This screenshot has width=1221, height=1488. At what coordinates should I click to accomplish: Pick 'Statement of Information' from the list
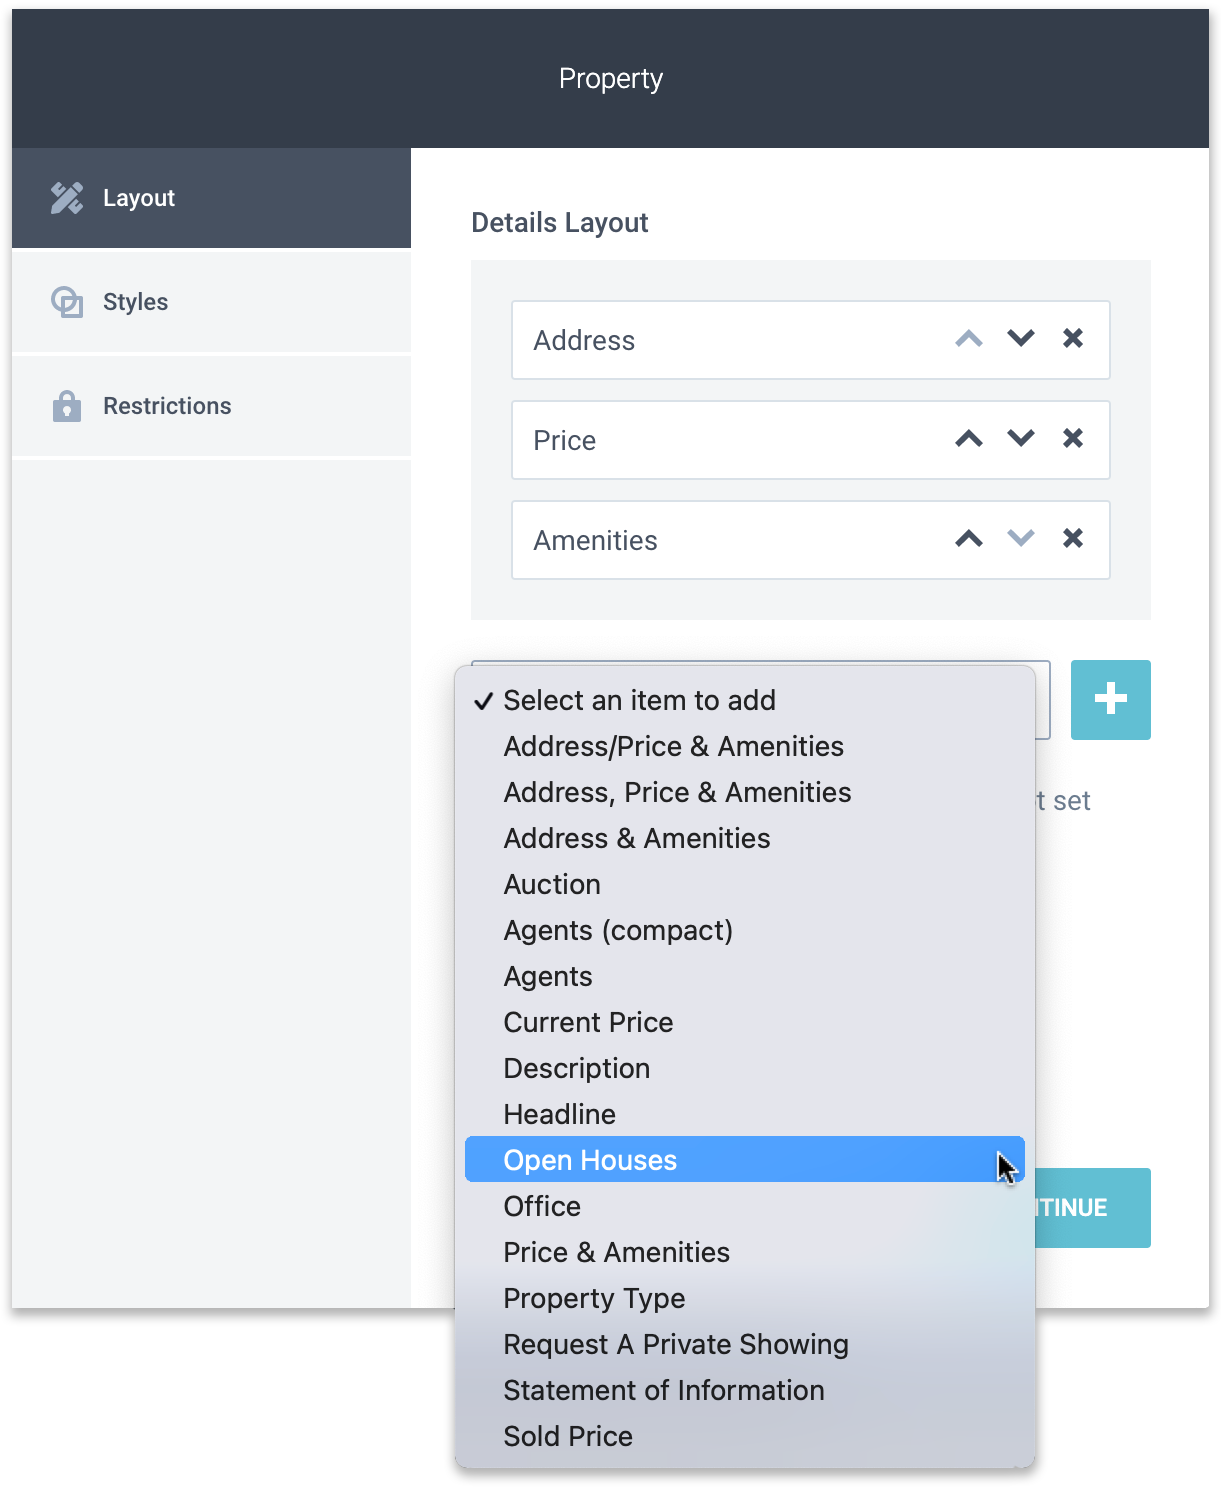[x=663, y=1390]
